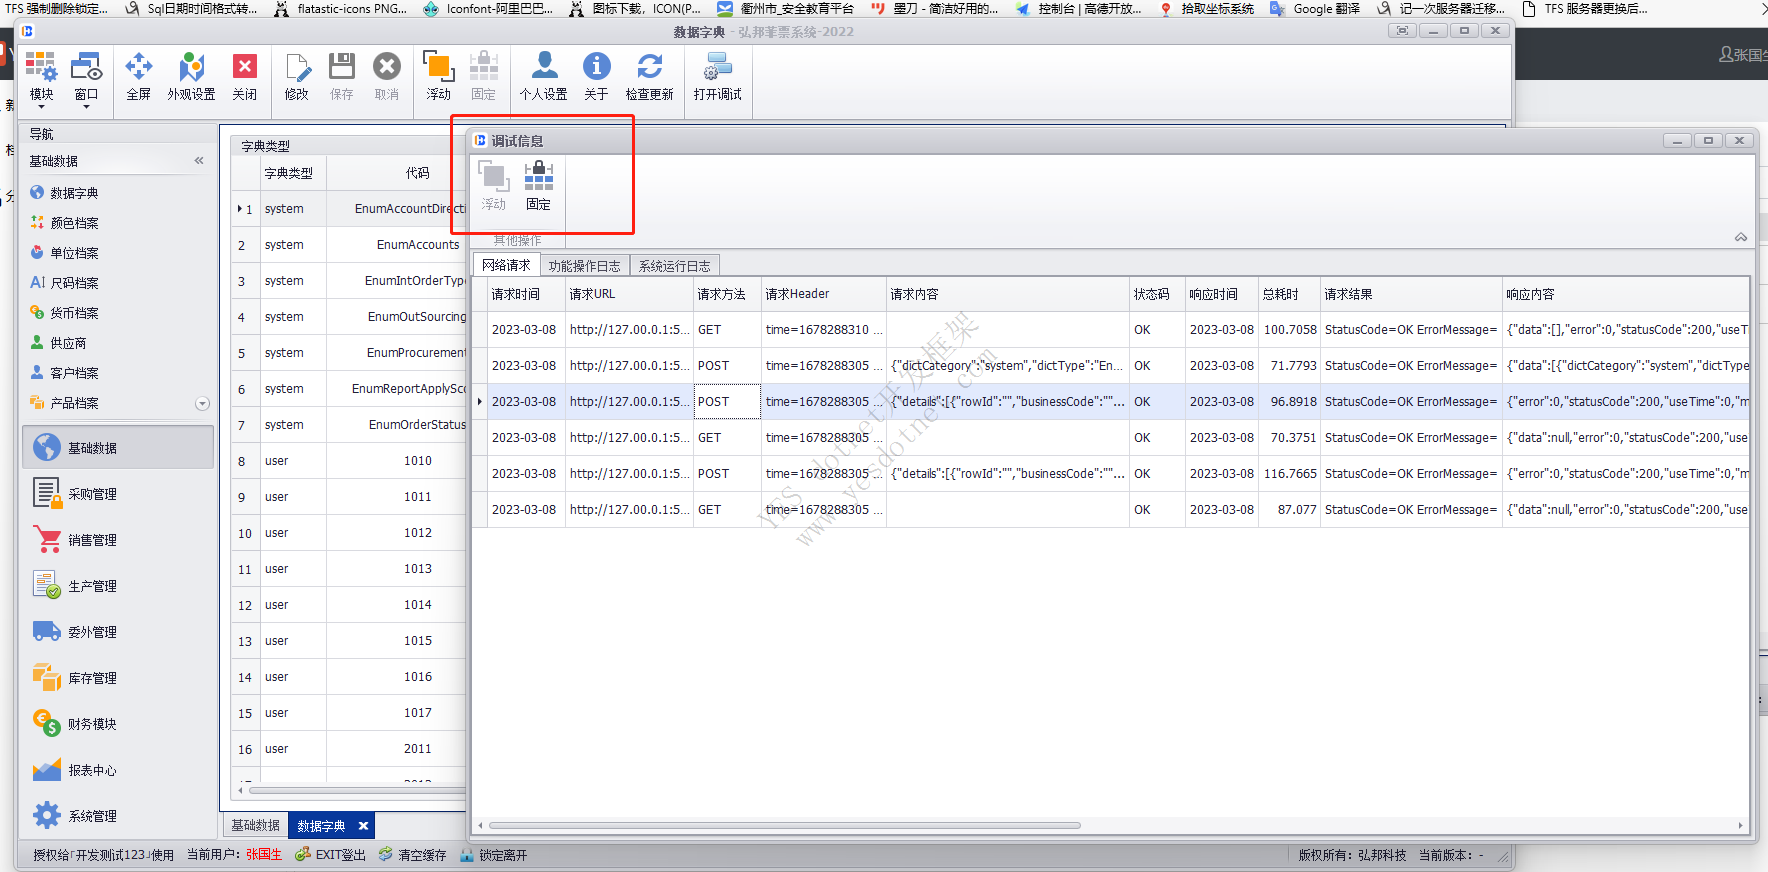Click dropdown arrow under 窗口 icon
1768x872 pixels.
[86, 106]
